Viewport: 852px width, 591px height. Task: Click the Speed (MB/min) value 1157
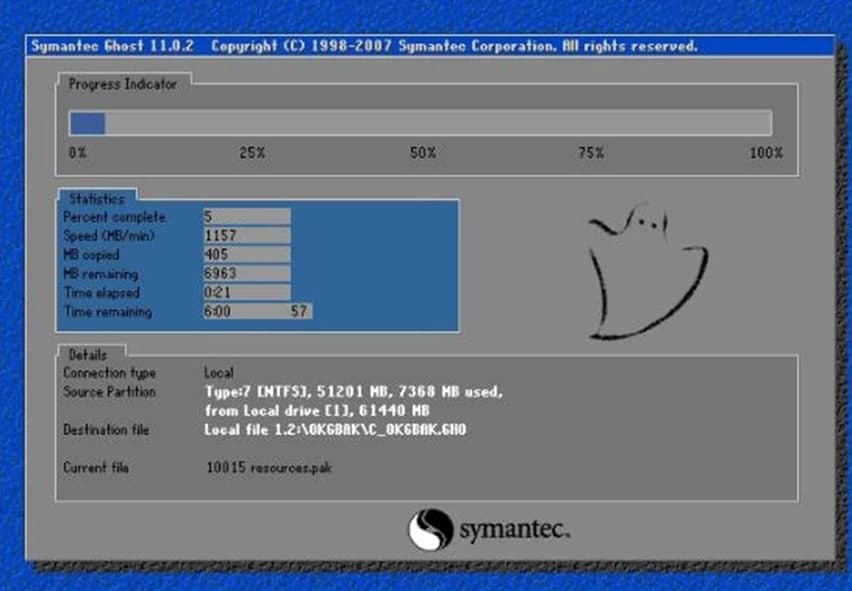click(x=246, y=236)
